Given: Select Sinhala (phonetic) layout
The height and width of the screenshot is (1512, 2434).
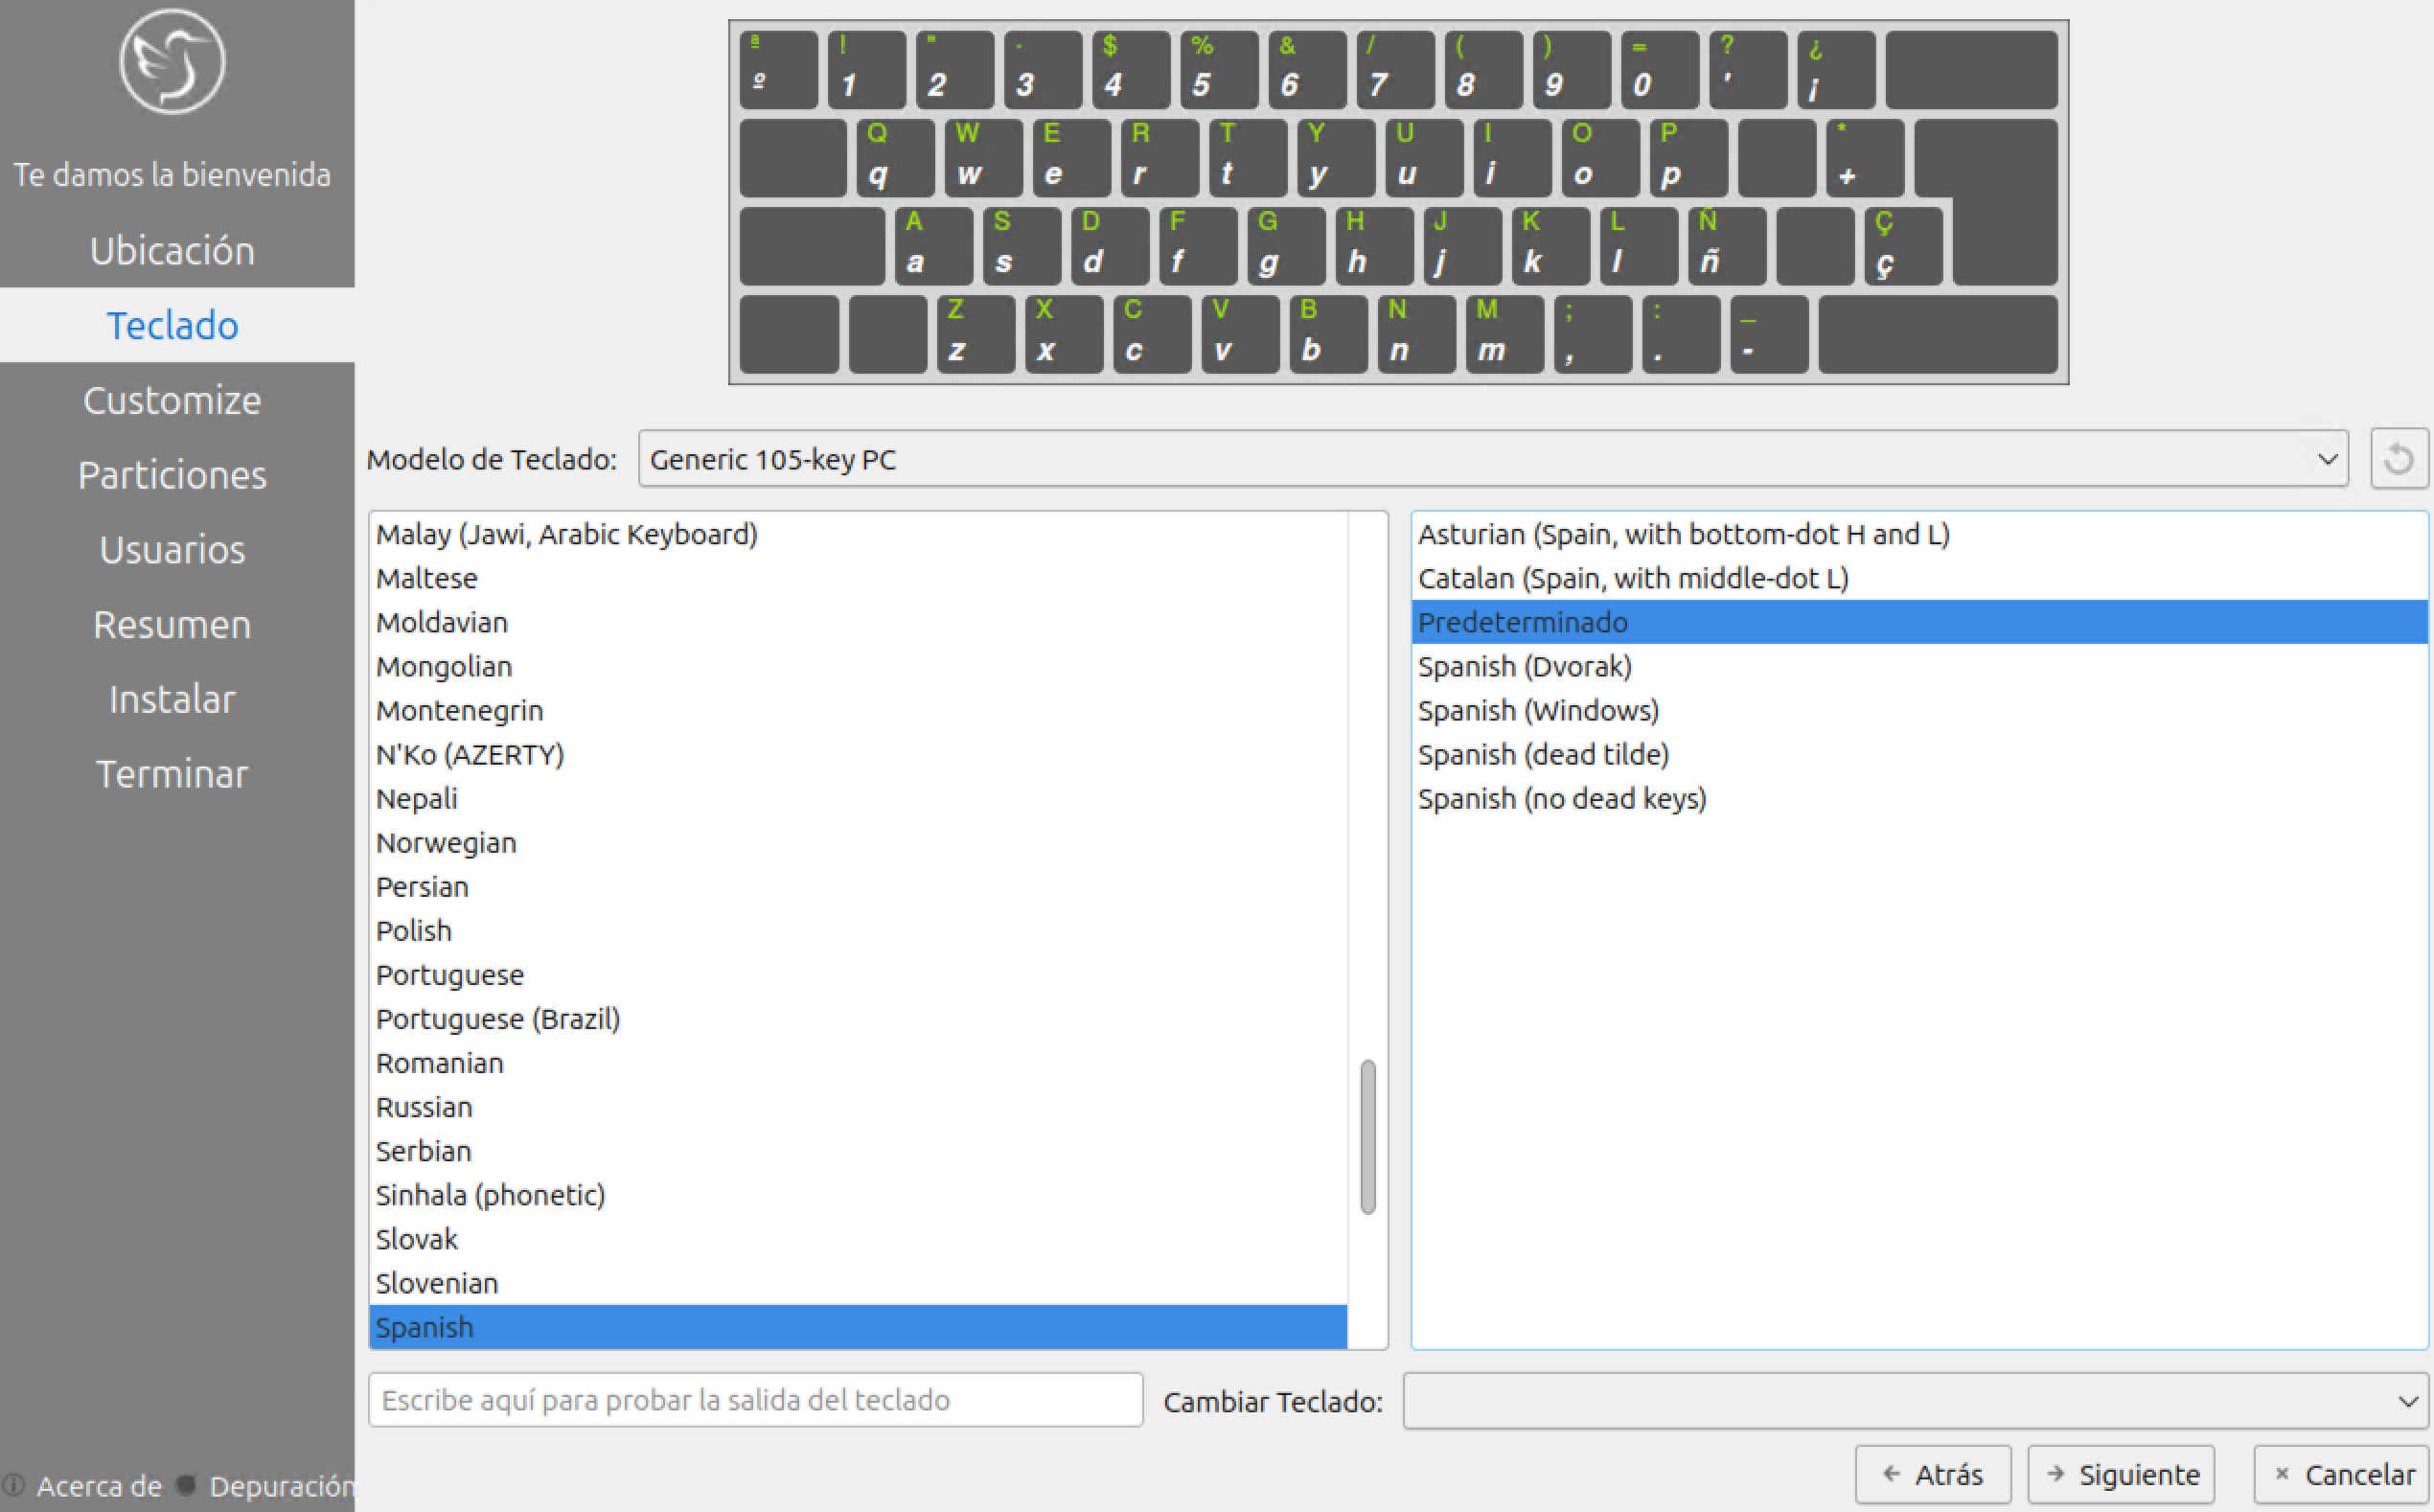Looking at the screenshot, I should coord(858,1195).
